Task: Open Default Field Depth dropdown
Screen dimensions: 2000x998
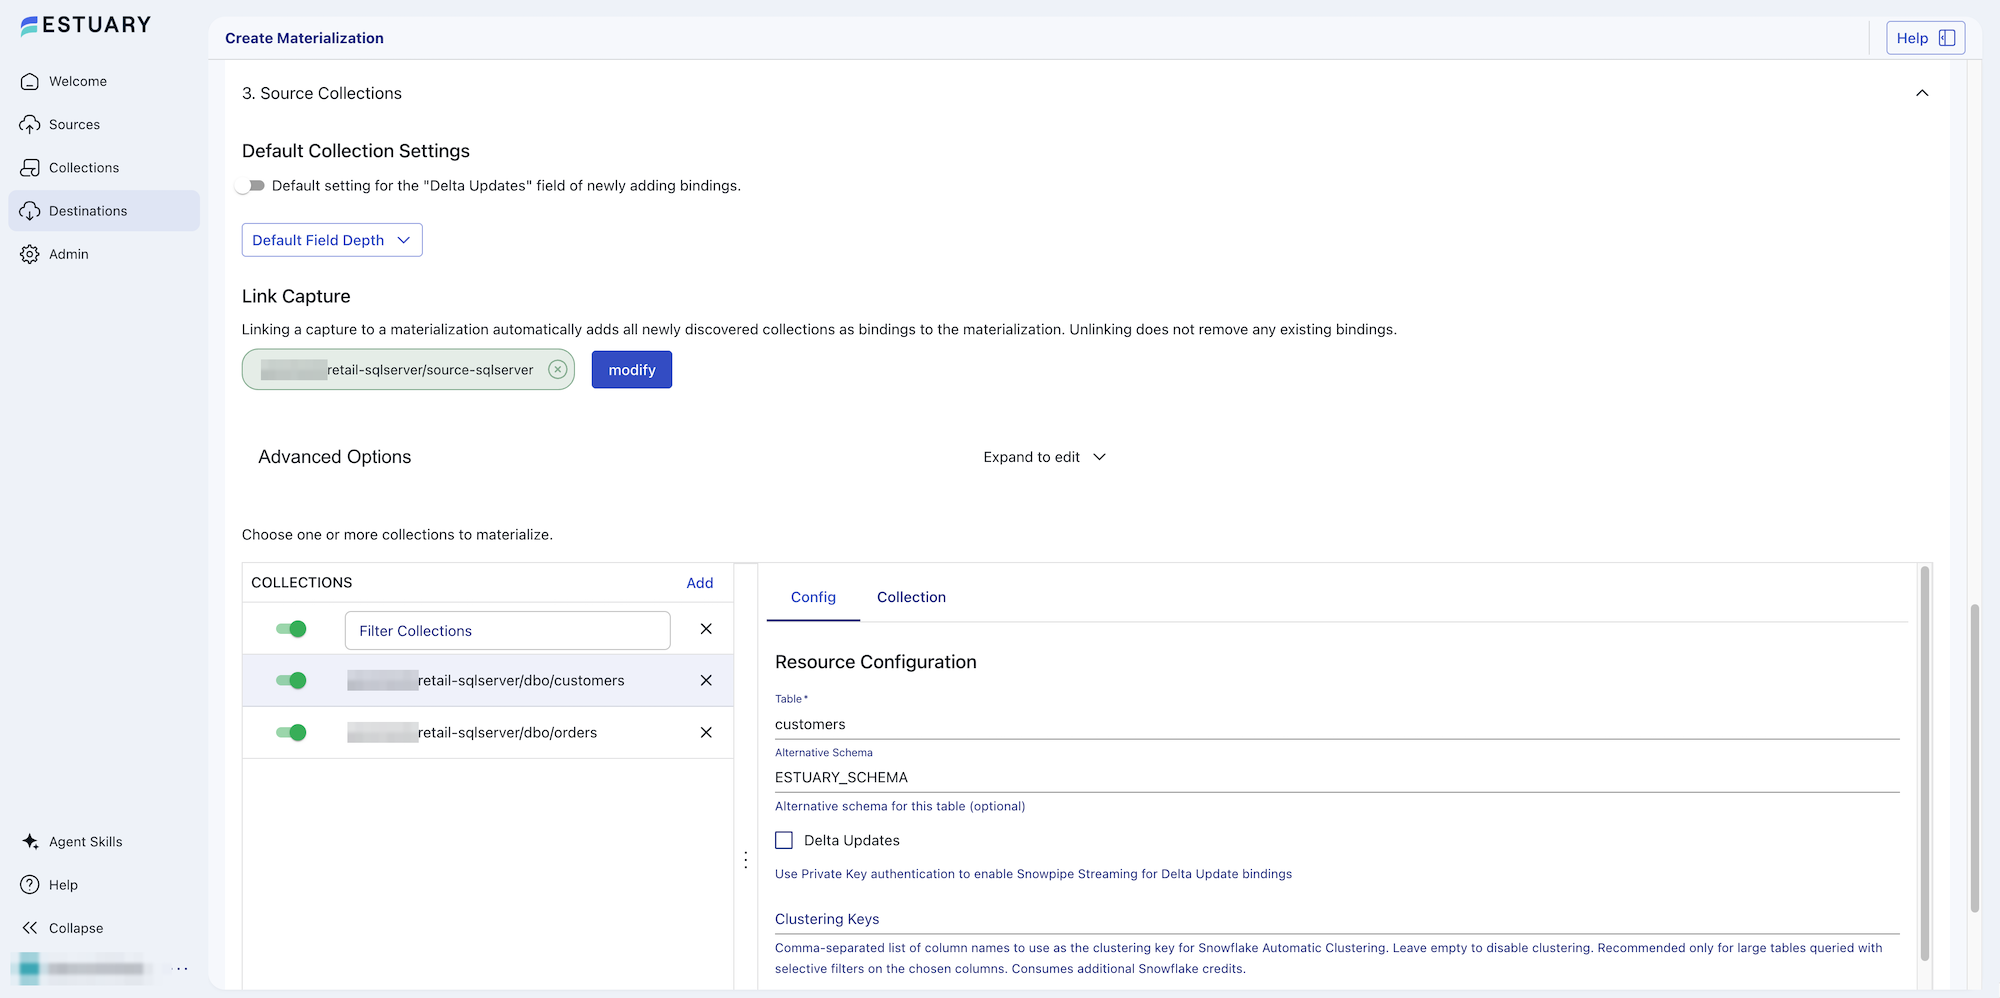Action: 332,240
